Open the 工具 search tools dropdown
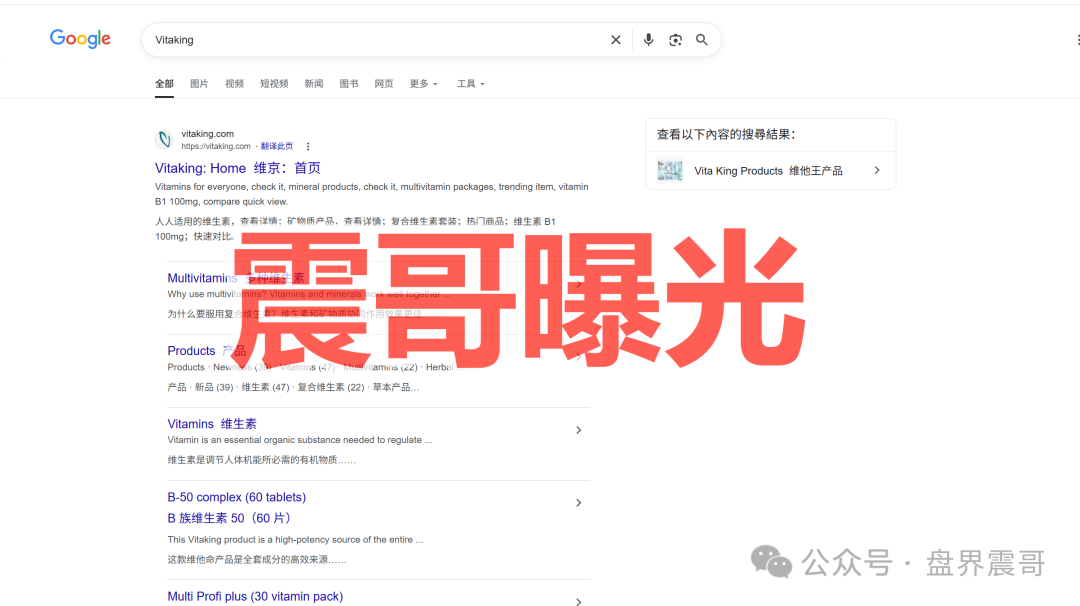The image size is (1080, 606). coord(469,84)
